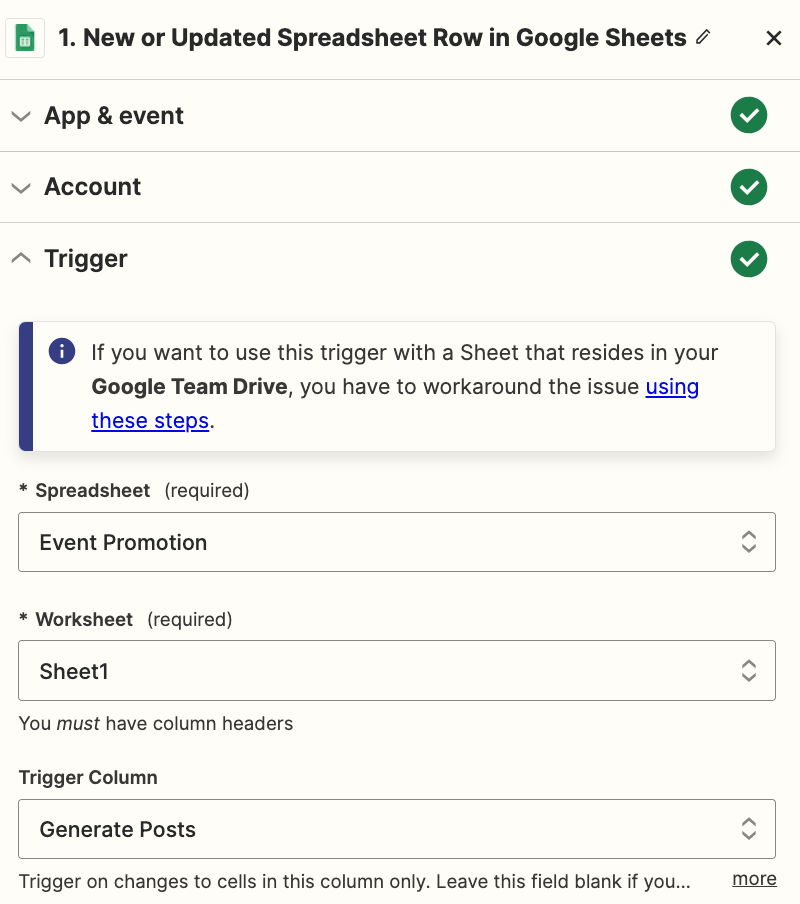The height and width of the screenshot is (904, 800).
Task: Click the Spreadsheet dropdown arrows icon
Action: pos(748,542)
